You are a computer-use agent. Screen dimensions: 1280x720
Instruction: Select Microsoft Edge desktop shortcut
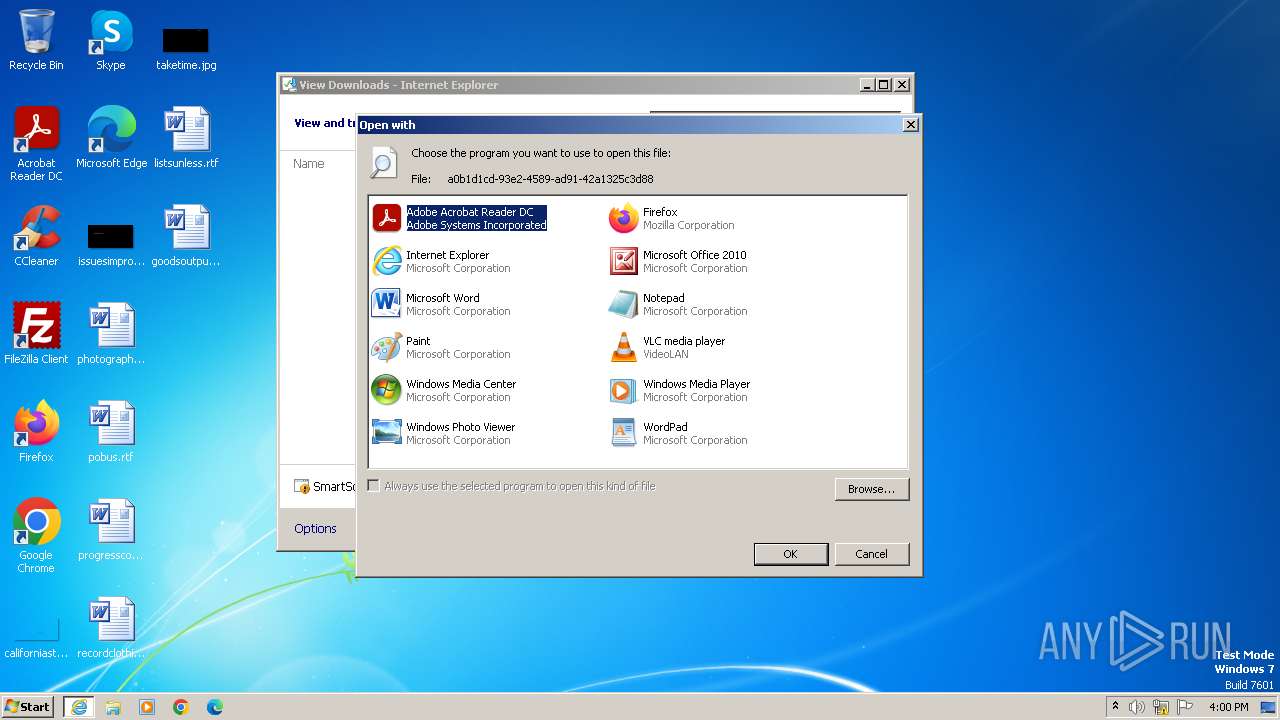pyautogui.click(x=111, y=138)
